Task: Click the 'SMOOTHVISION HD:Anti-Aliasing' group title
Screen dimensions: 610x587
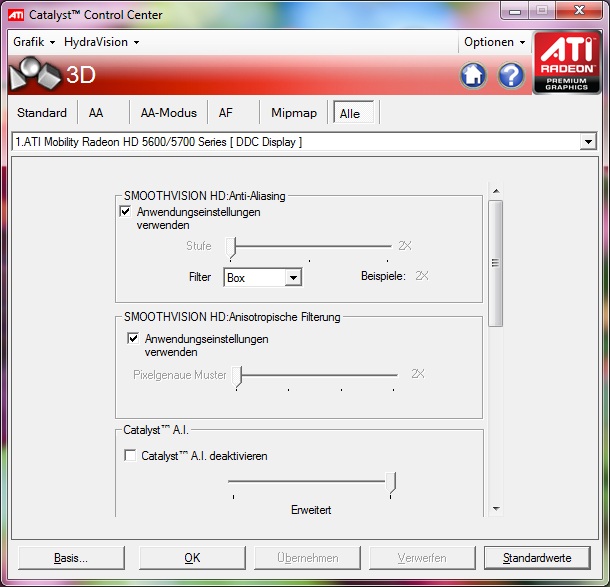Action: pyautogui.click(x=205, y=196)
